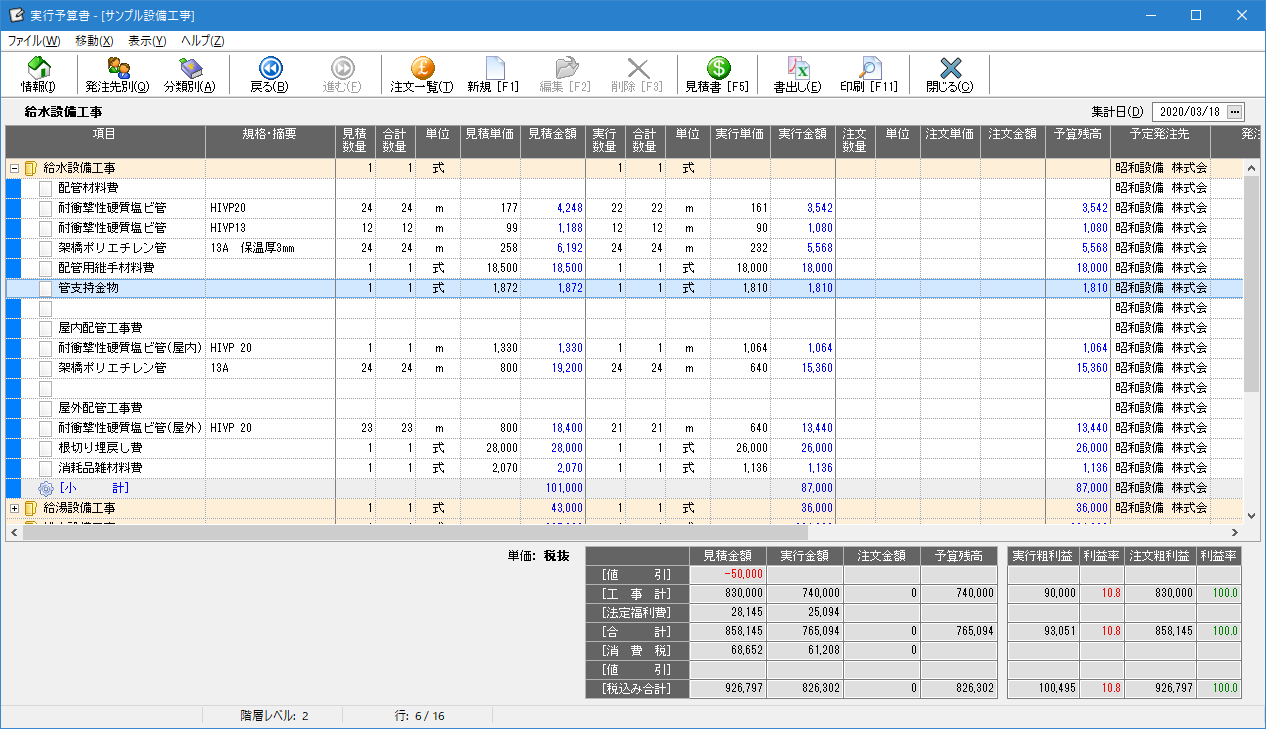Click the 進む(F) forward arrow icon
The height and width of the screenshot is (729, 1266).
click(x=342, y=67)
